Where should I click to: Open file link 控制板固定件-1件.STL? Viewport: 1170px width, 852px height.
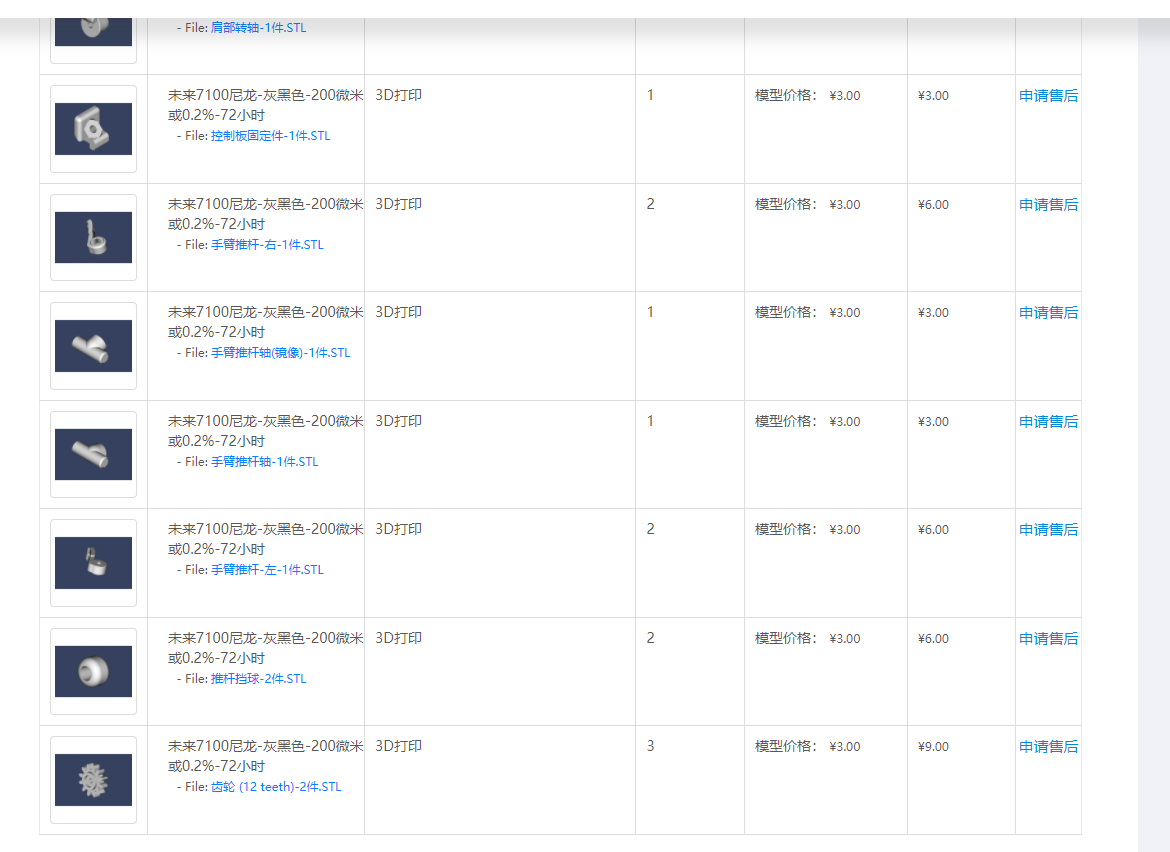point(270,136)
